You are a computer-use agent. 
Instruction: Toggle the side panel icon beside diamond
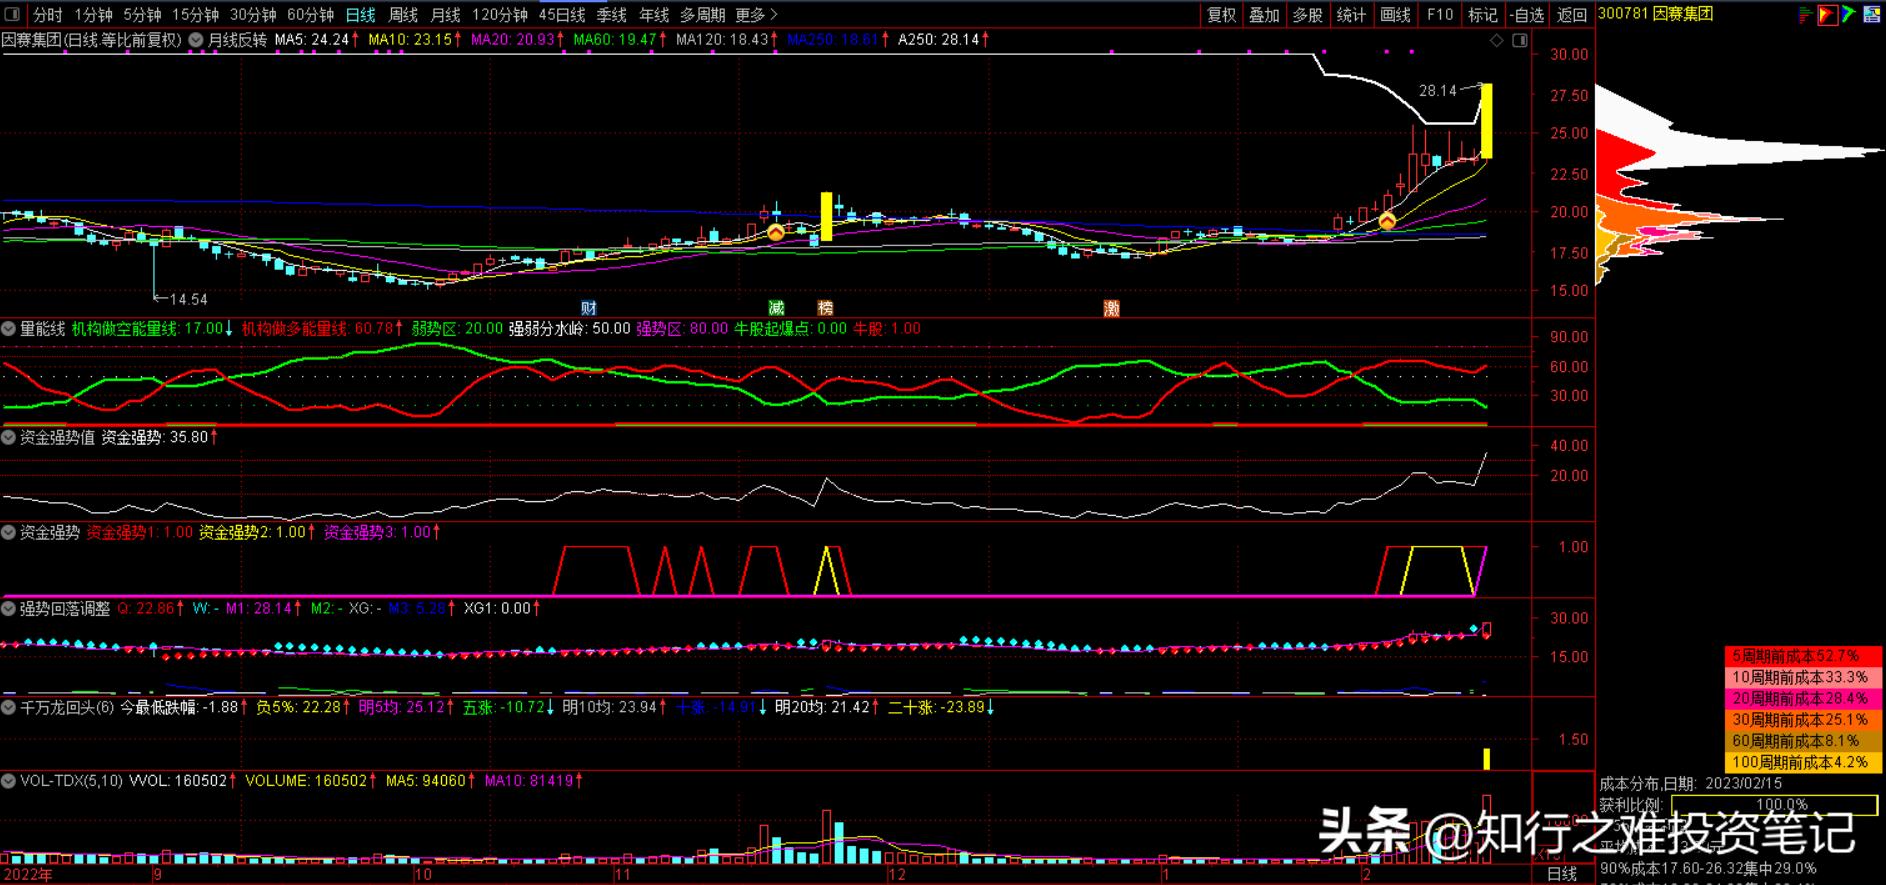tap(1520, 40)
